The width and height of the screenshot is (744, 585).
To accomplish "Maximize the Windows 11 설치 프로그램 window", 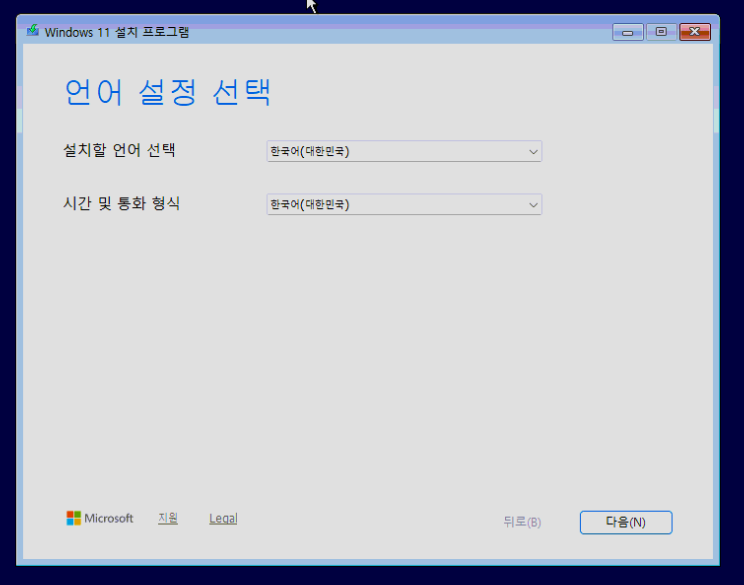I will point(661,32).
